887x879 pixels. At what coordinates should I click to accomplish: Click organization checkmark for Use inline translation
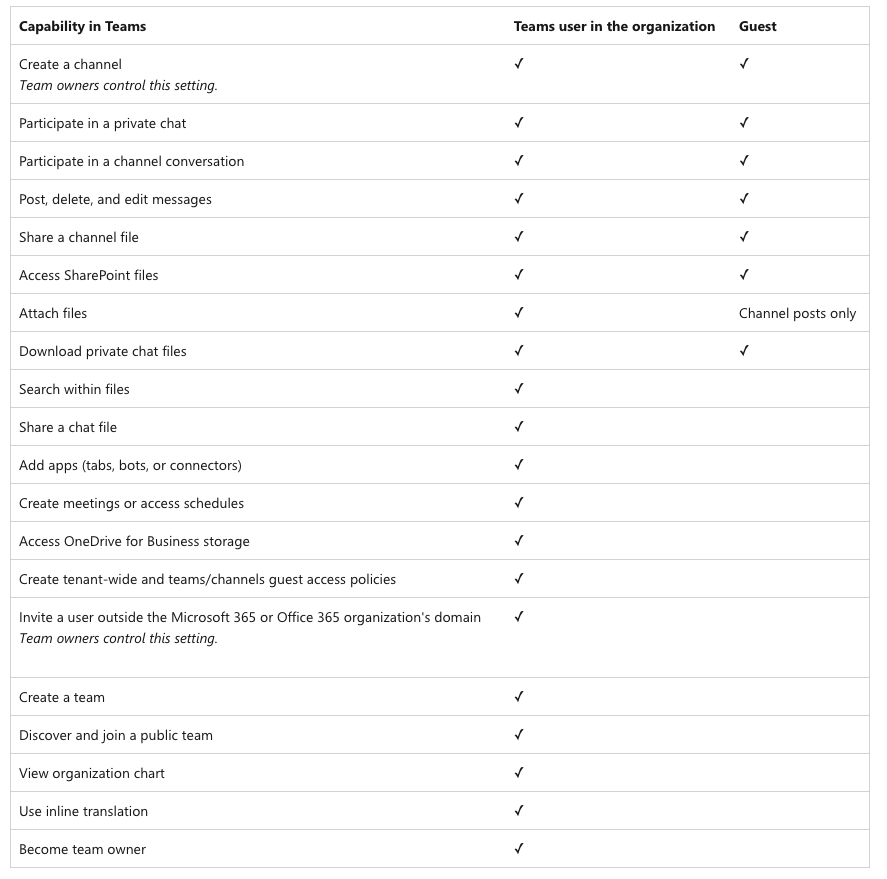pyautogui.click(x=519, y=810)
